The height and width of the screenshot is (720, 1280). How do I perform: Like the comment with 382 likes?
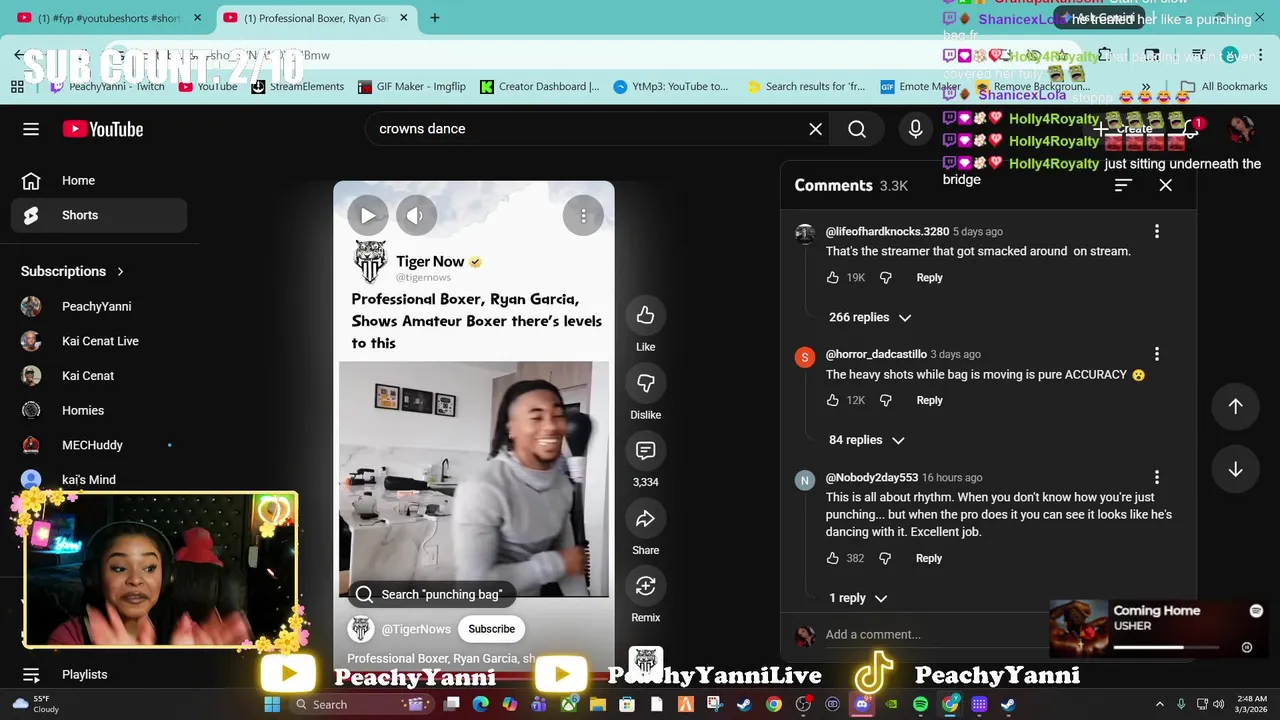833,558
